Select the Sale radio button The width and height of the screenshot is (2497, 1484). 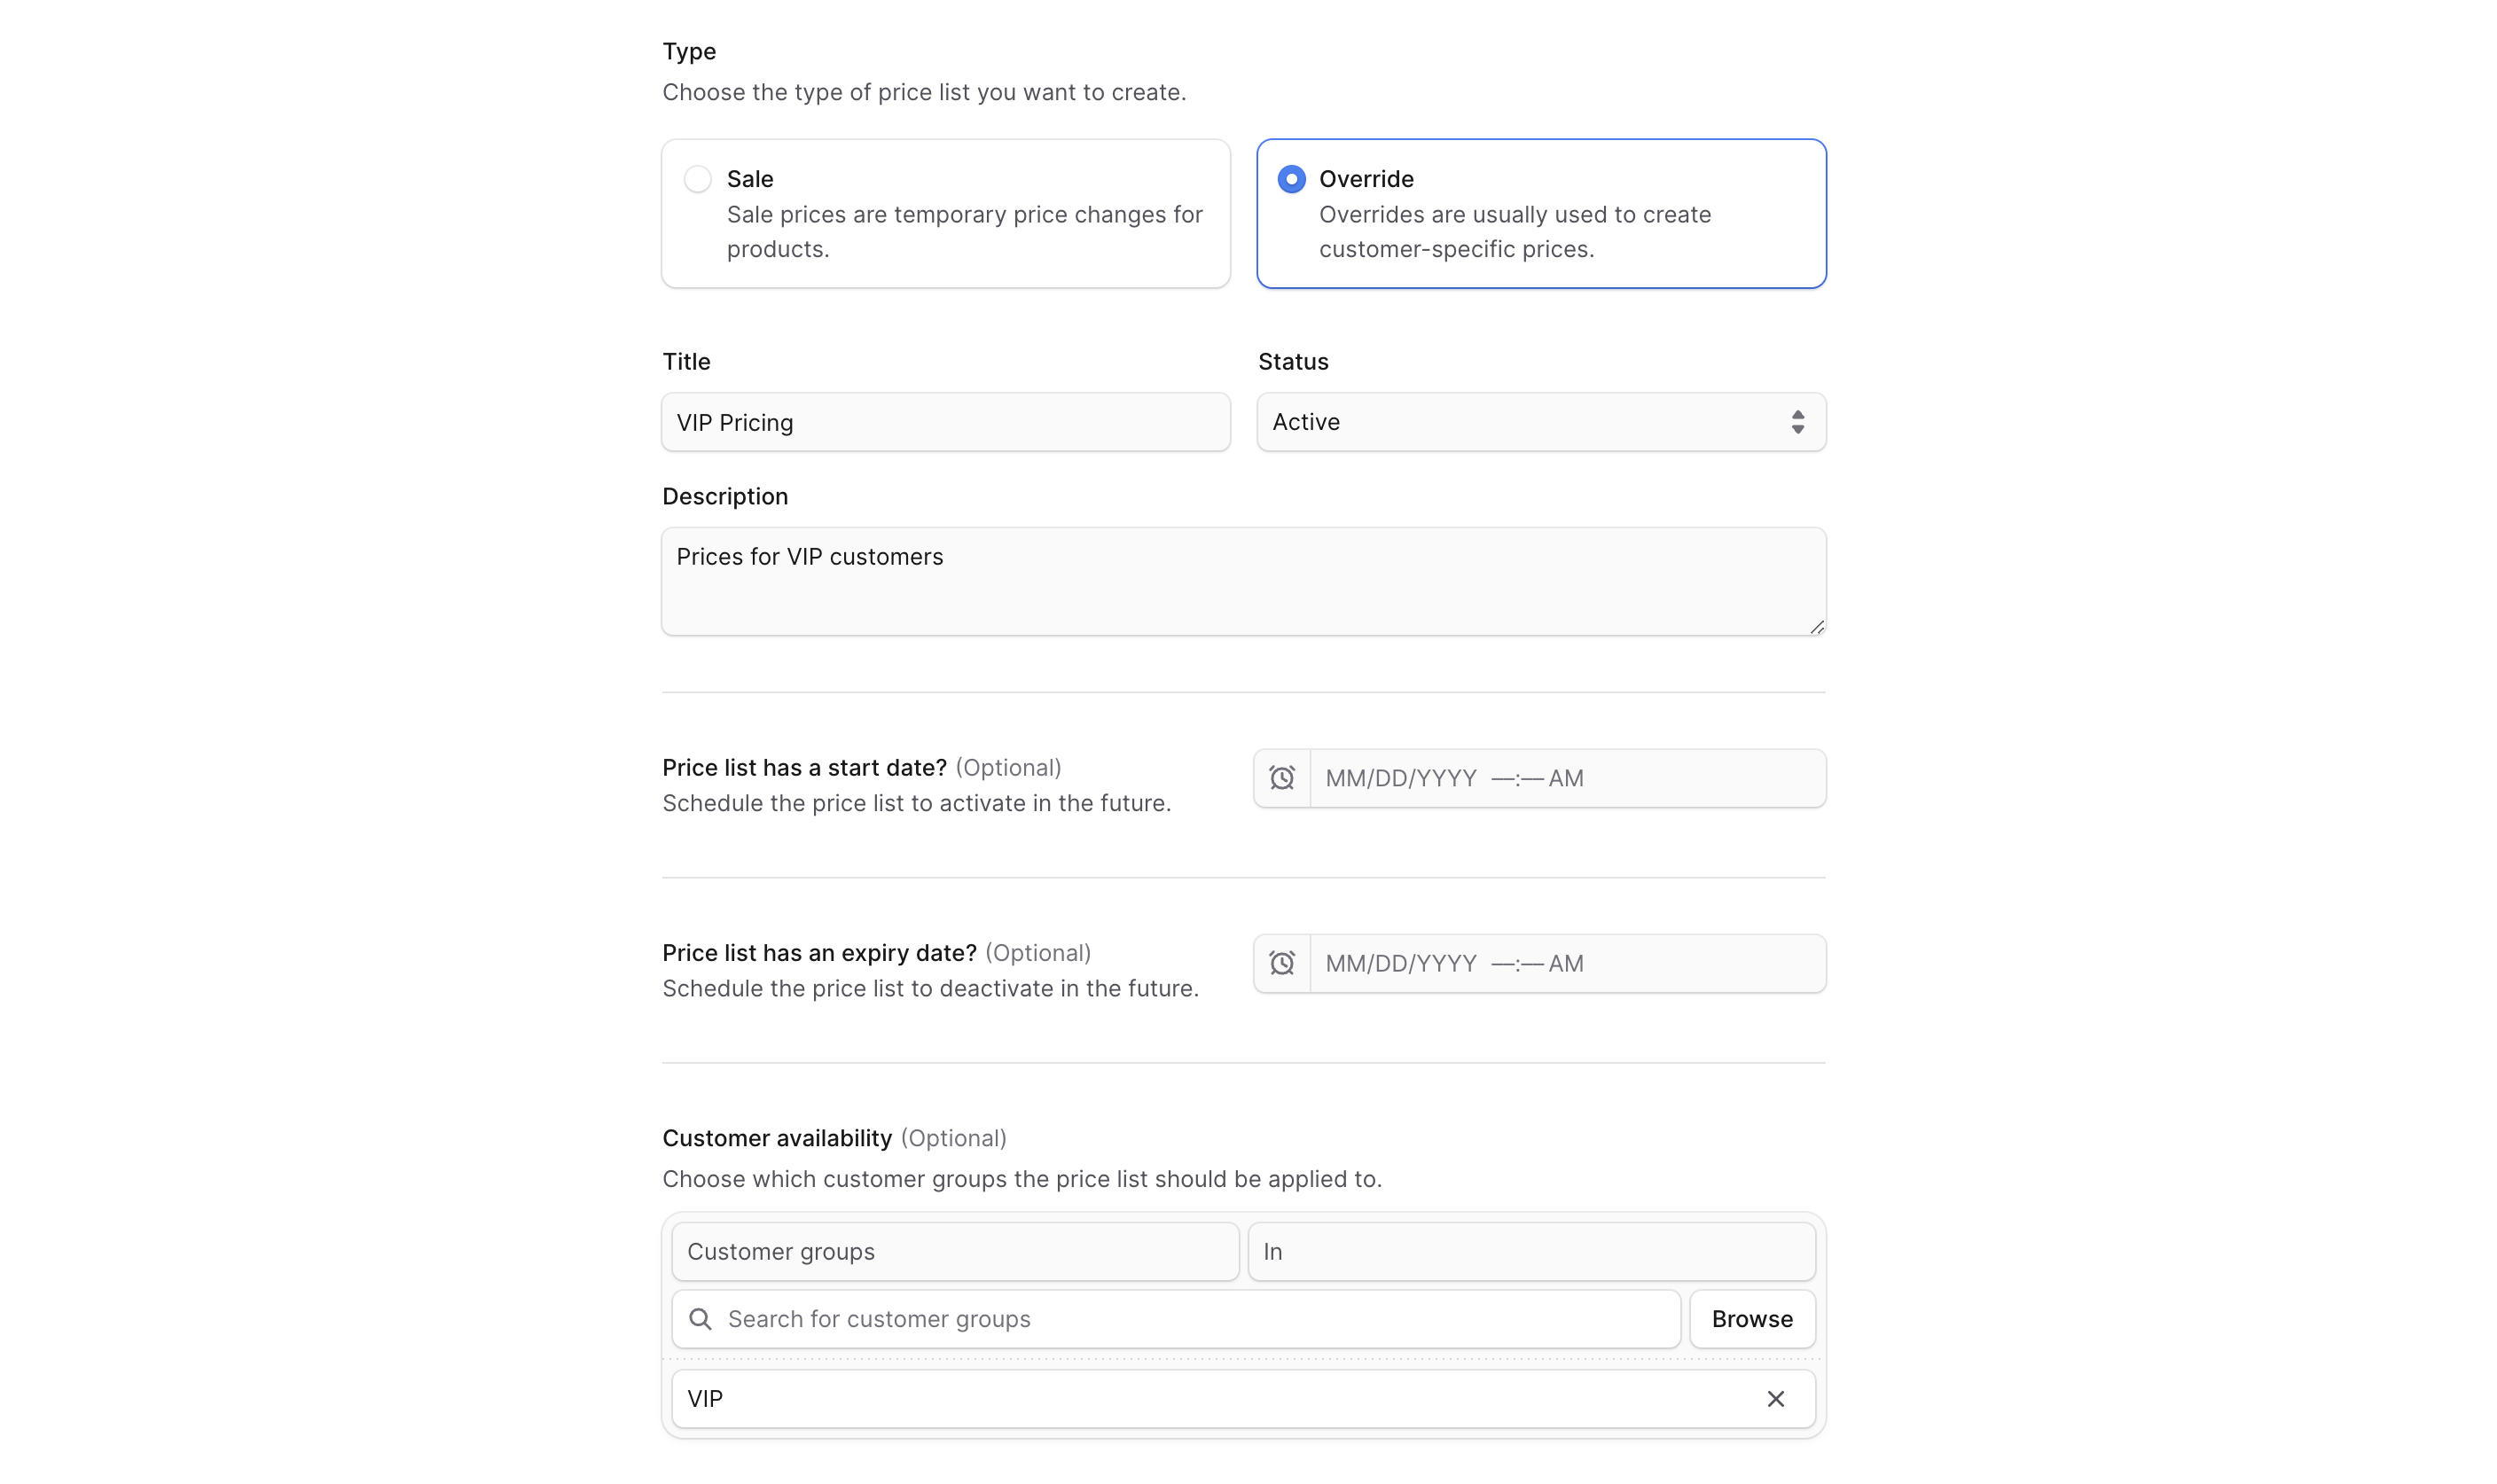697,179
